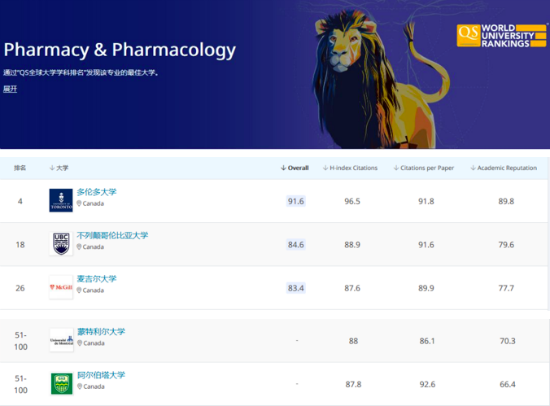Sort by Academic Reputation column
Viewport: 550px width, 406px height.
(504, 168)
